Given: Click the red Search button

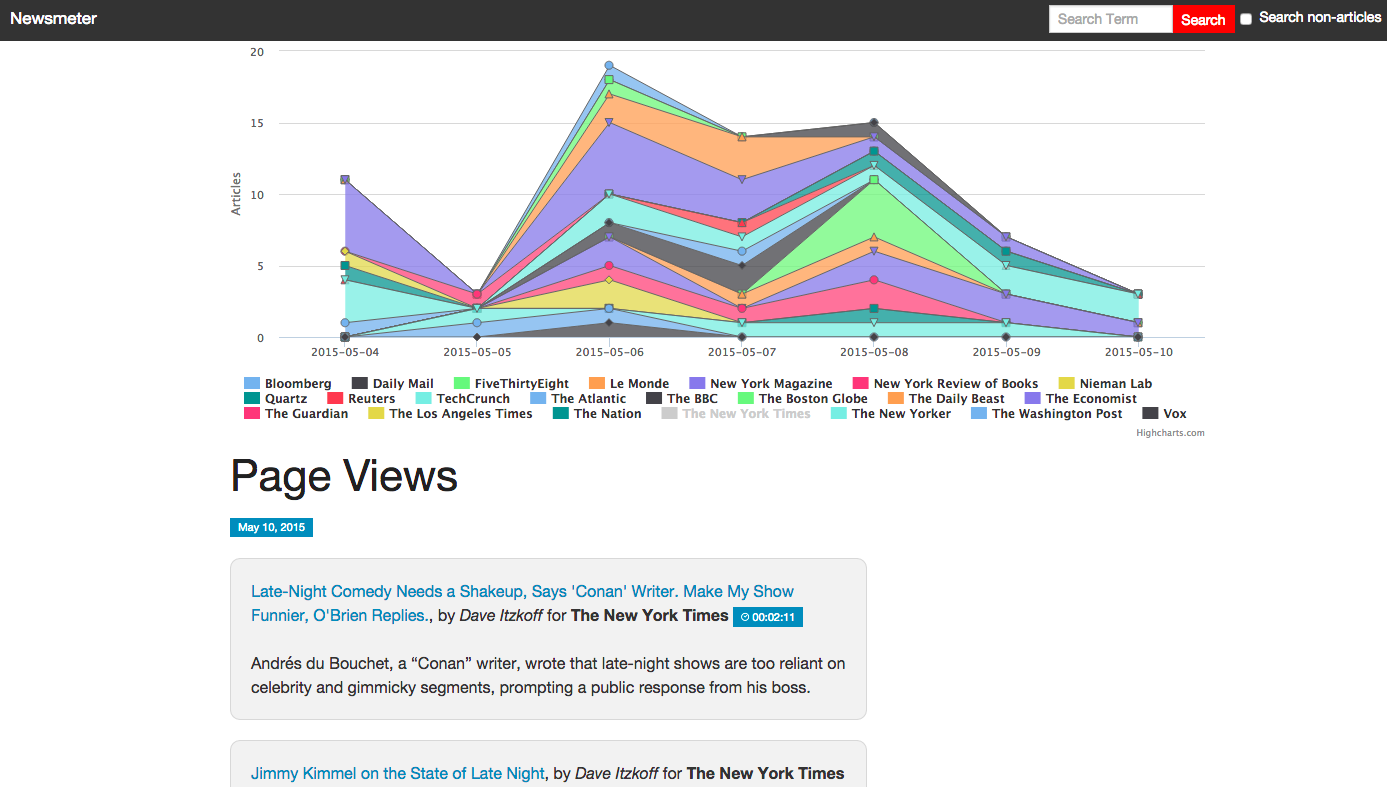Looking at the screenshot, I should (x=1203, y=19).
